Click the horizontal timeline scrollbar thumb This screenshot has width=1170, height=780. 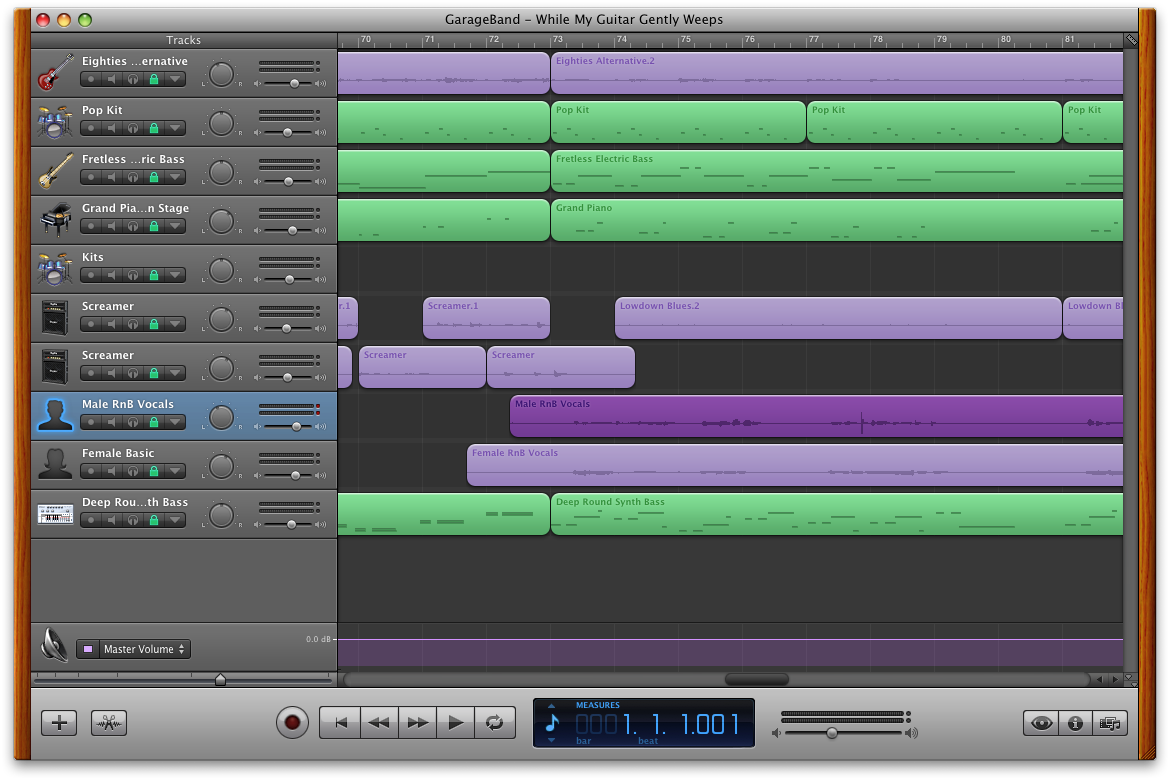tap(757, 679)
